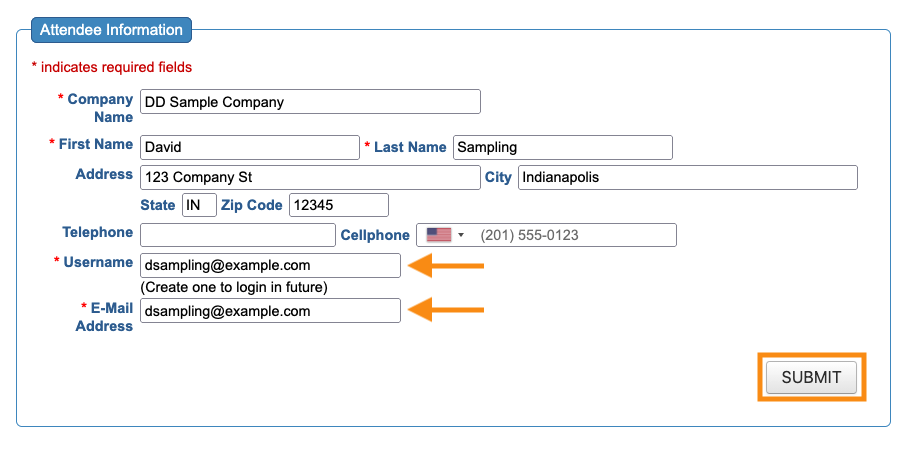Click into the First Name field

(249, 147)
